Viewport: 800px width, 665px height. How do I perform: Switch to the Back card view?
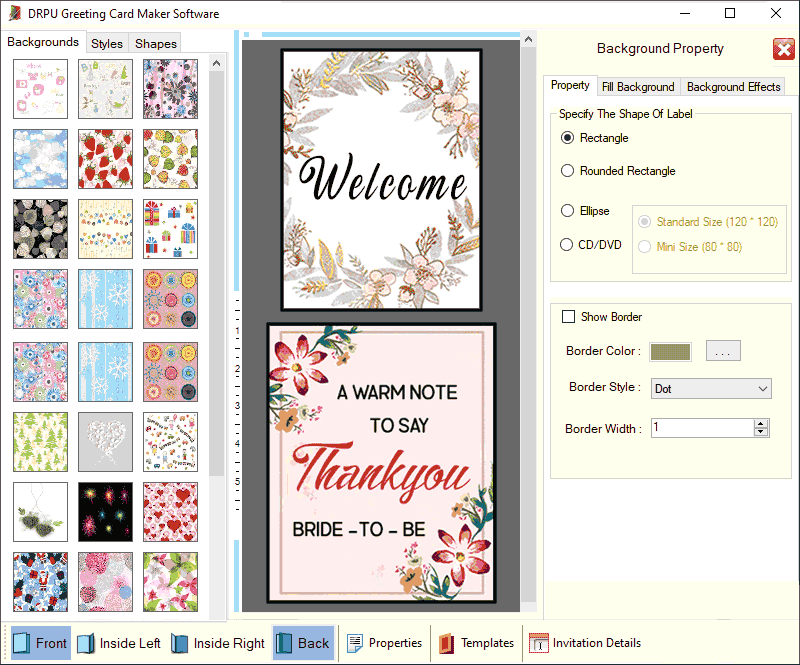303,643
